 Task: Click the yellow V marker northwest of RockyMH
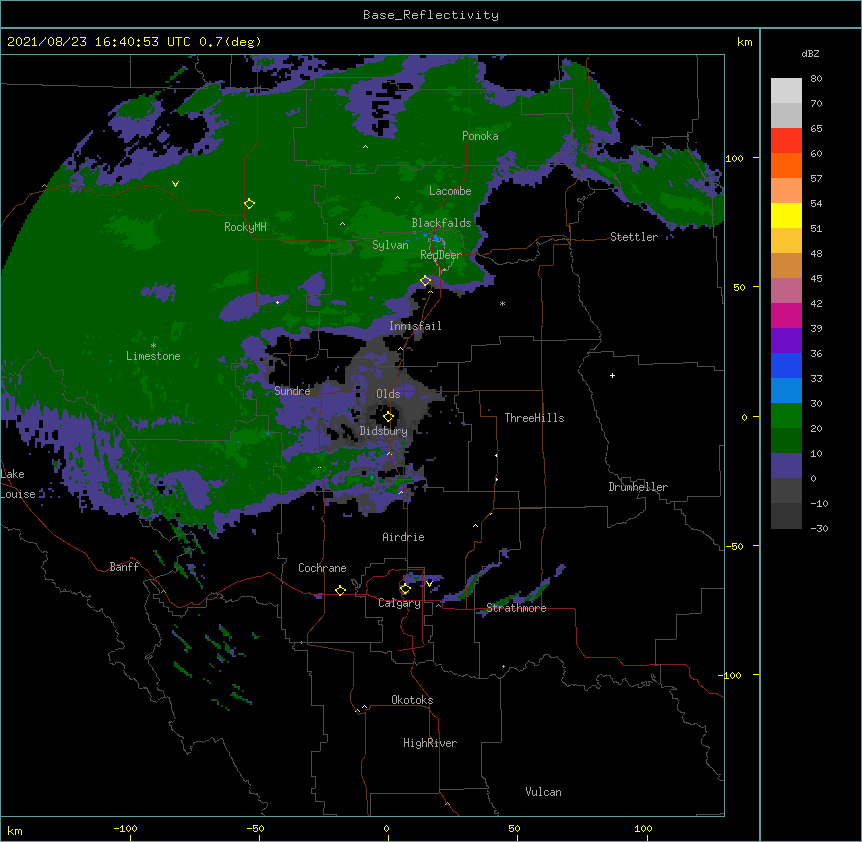pos(175,184)
